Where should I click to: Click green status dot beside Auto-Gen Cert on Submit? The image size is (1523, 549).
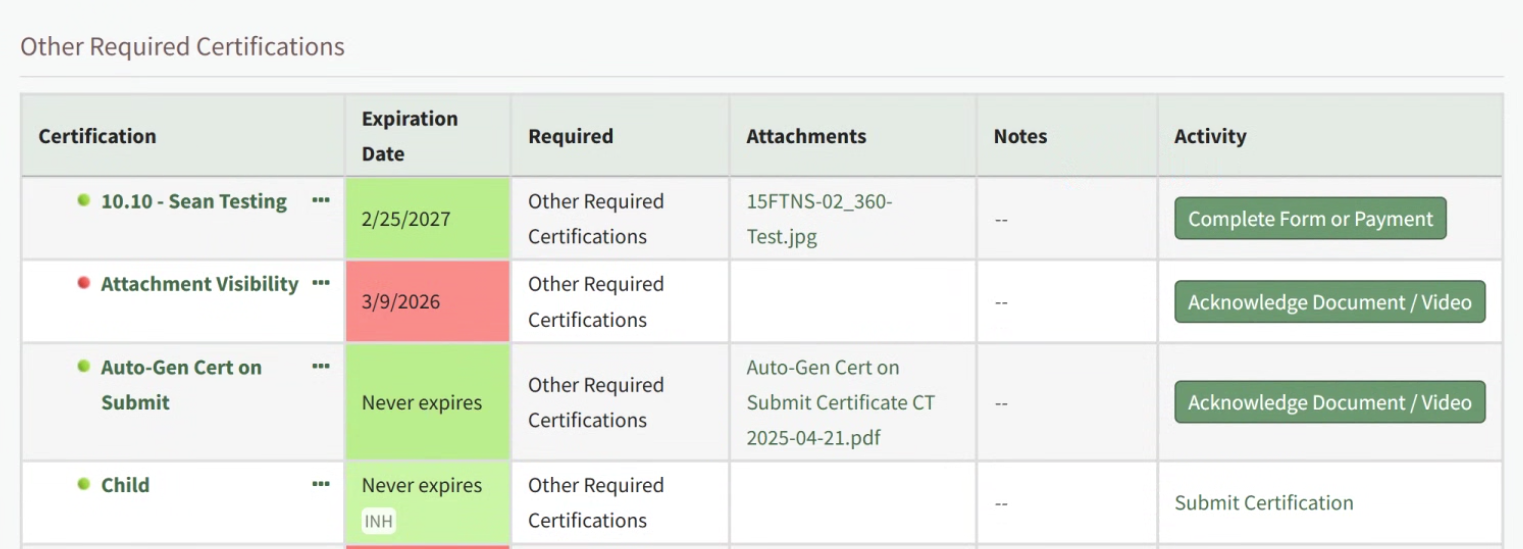[x=84, y=366]
